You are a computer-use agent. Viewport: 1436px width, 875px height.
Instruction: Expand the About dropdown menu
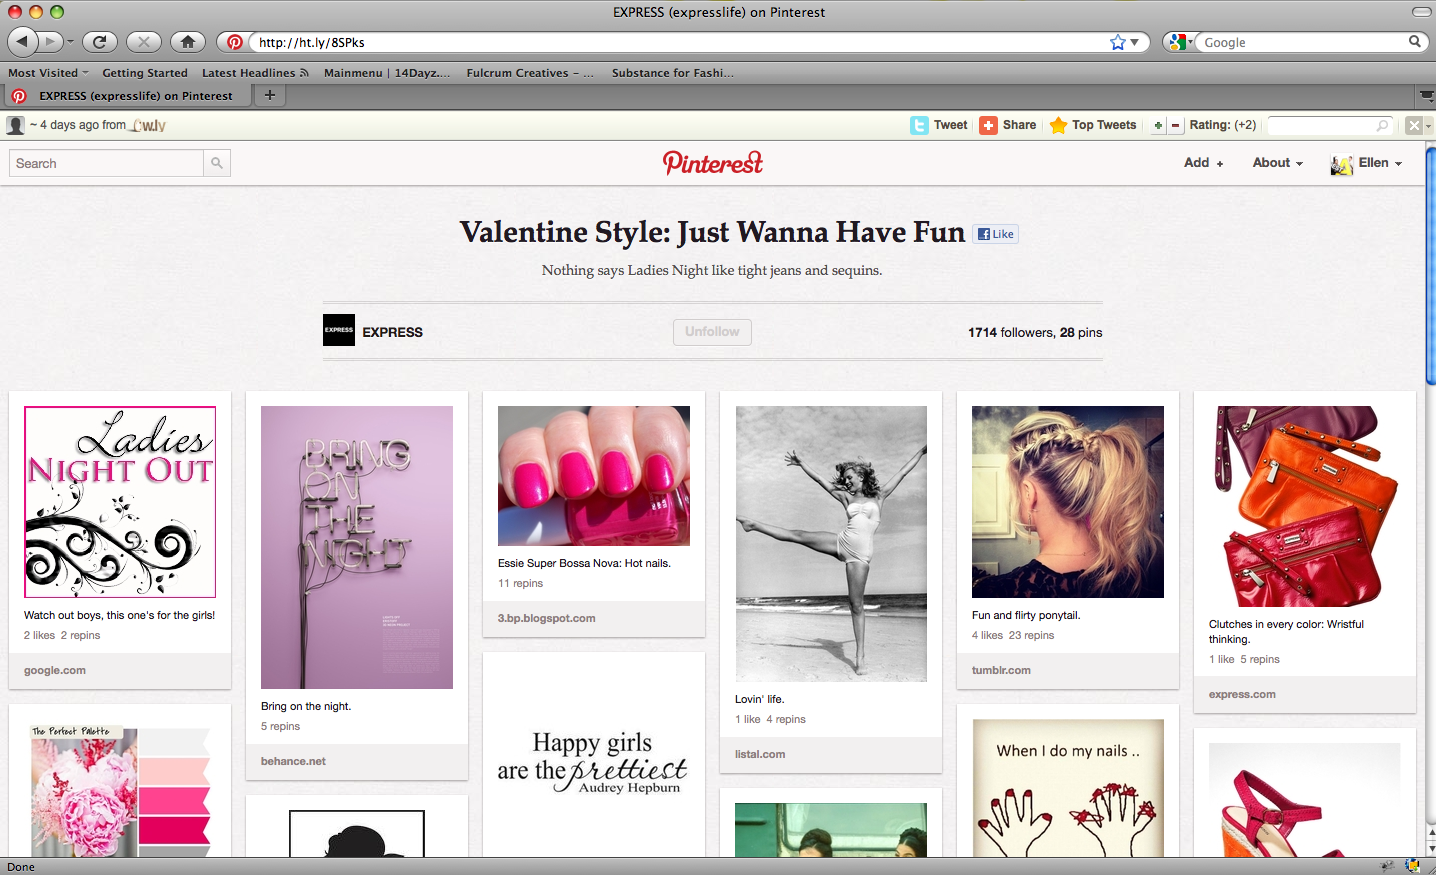[x=1278, y=162]
